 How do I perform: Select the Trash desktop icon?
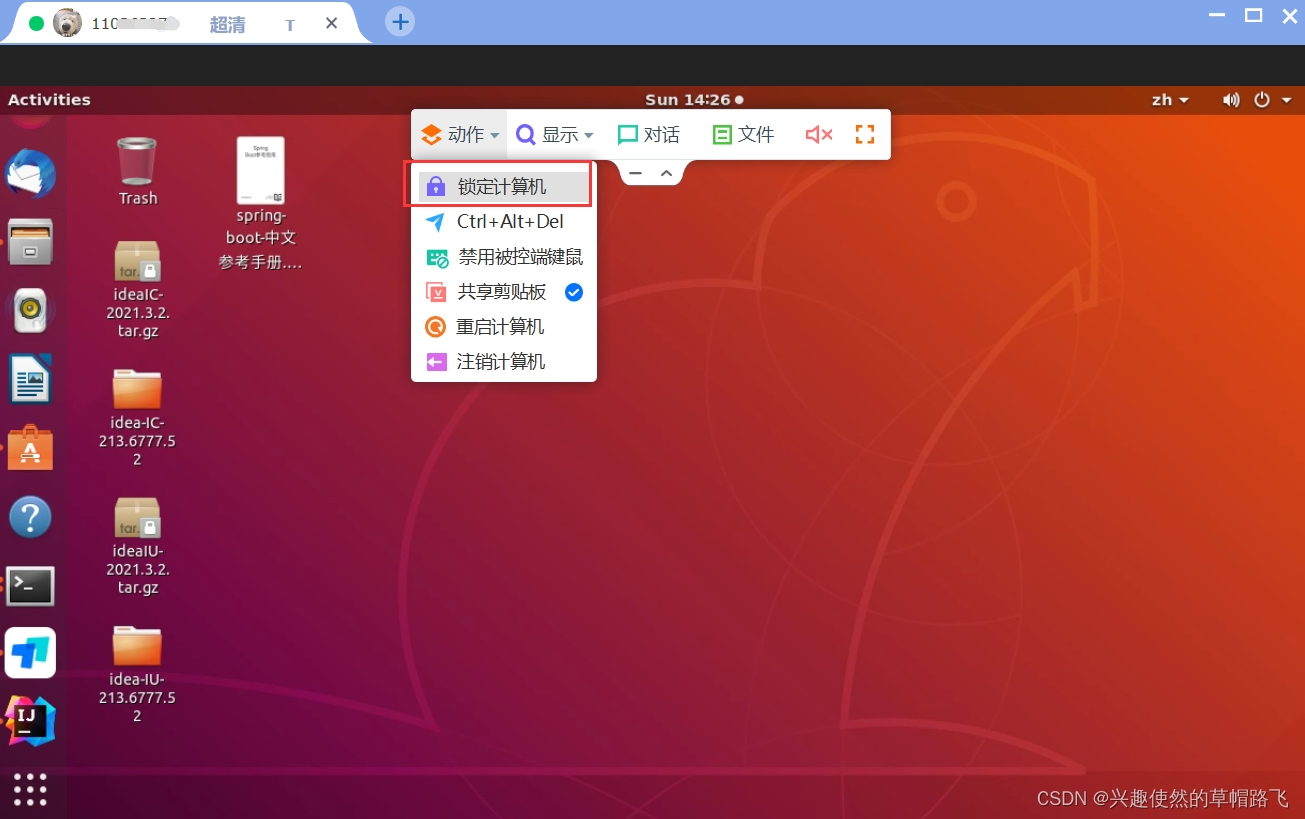point(137,171)
